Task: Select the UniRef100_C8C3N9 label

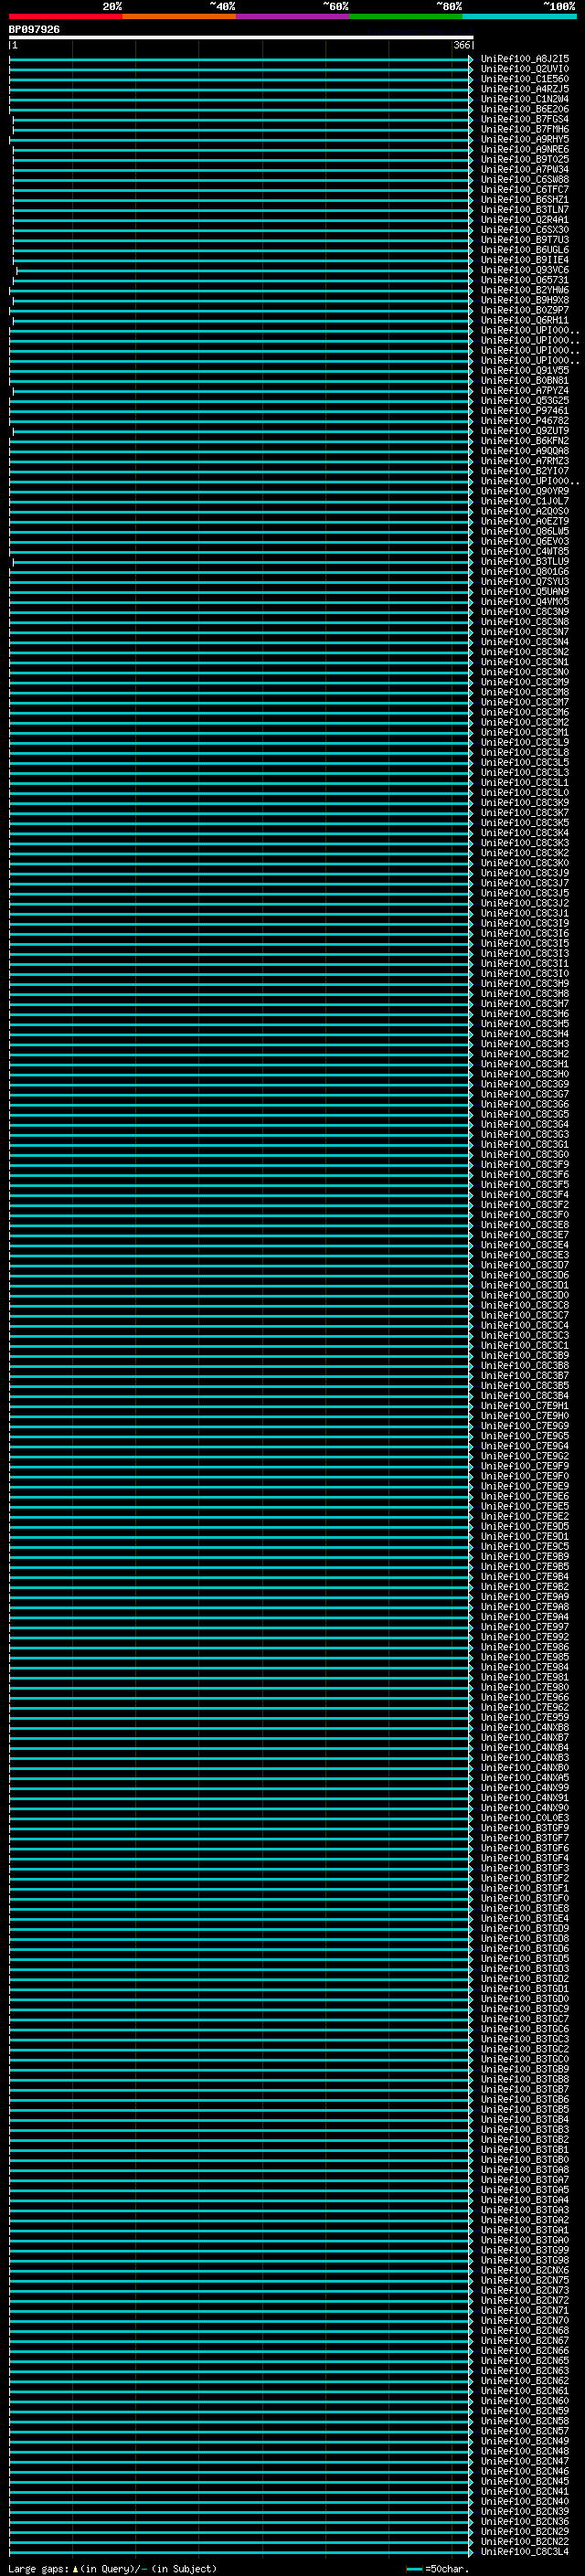Action: tap(525, 611)
